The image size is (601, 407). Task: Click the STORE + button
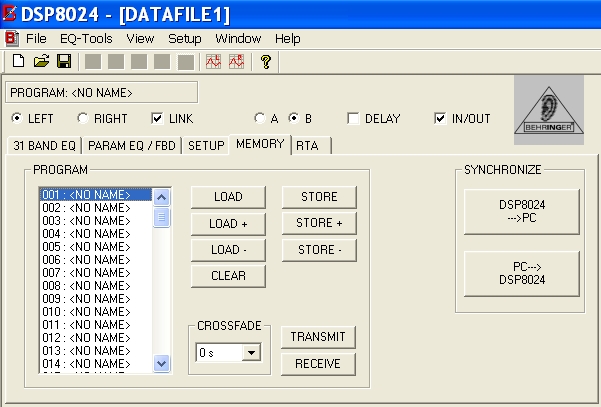coord(319,223)
